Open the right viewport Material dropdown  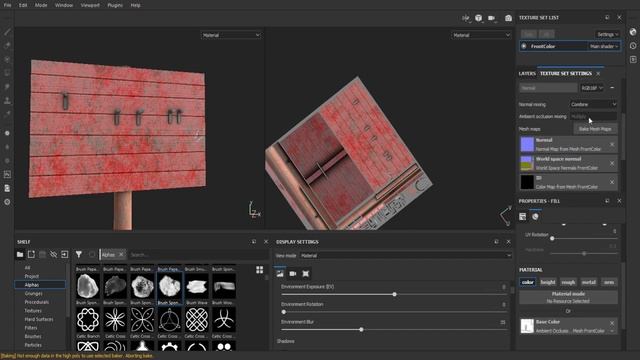pos(481,35)
